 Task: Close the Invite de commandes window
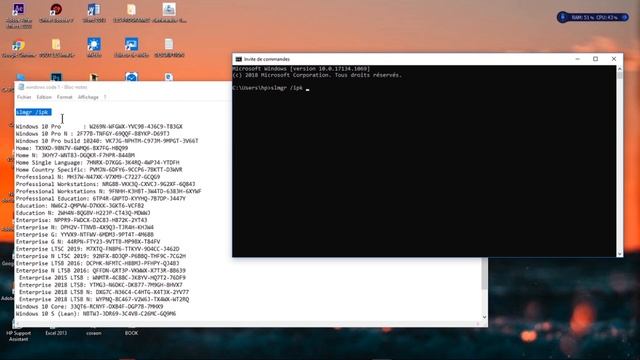pos(614,59)
